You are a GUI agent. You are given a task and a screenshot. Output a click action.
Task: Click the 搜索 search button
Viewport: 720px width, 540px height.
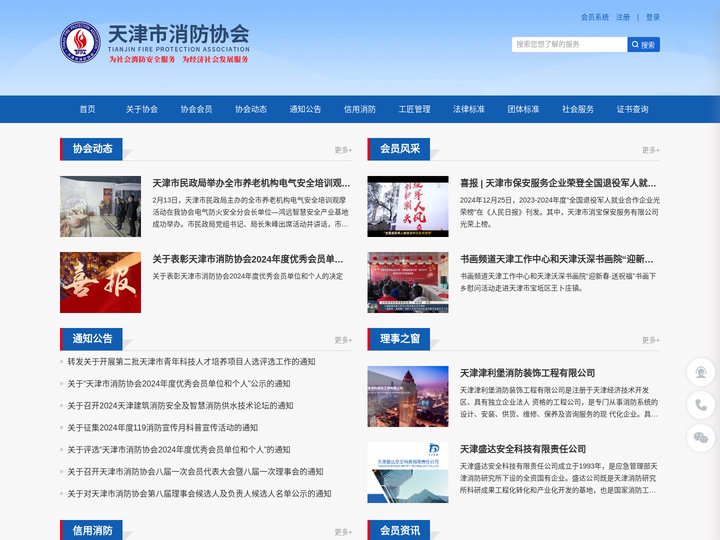[643, 45]
